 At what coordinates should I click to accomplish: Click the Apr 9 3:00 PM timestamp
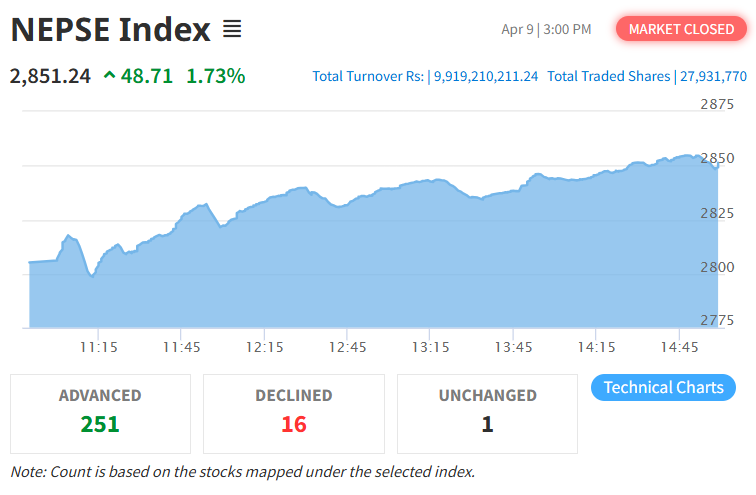546,29
